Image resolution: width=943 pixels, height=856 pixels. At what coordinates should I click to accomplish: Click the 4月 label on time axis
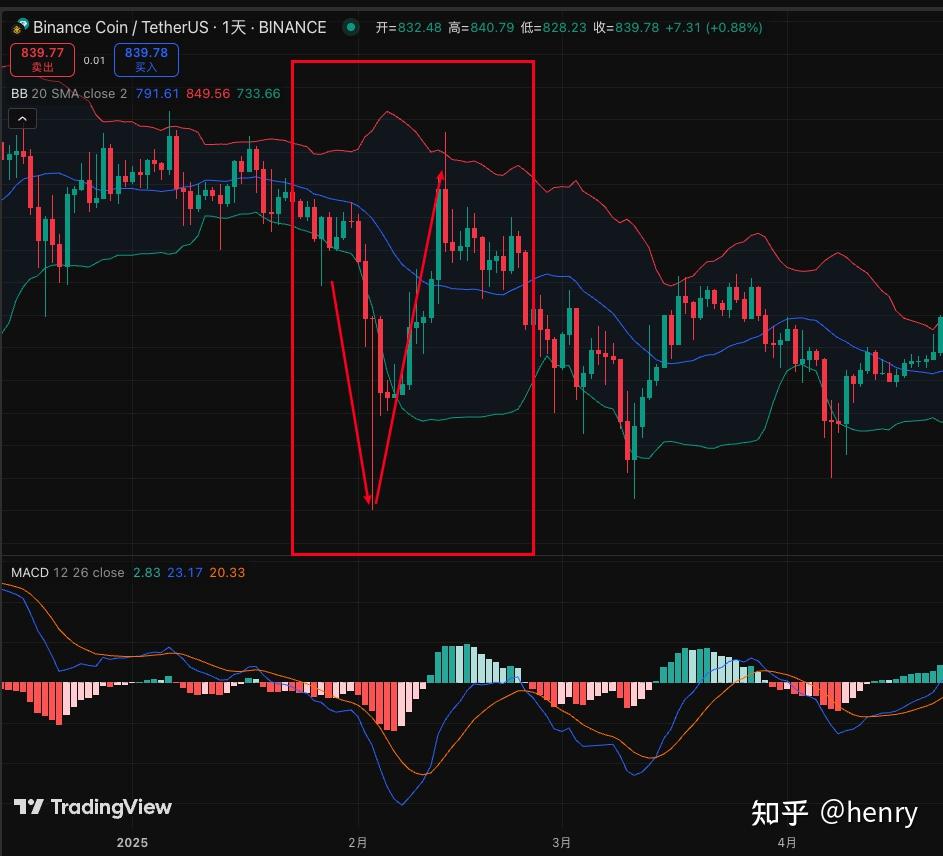tap(787, 842)
